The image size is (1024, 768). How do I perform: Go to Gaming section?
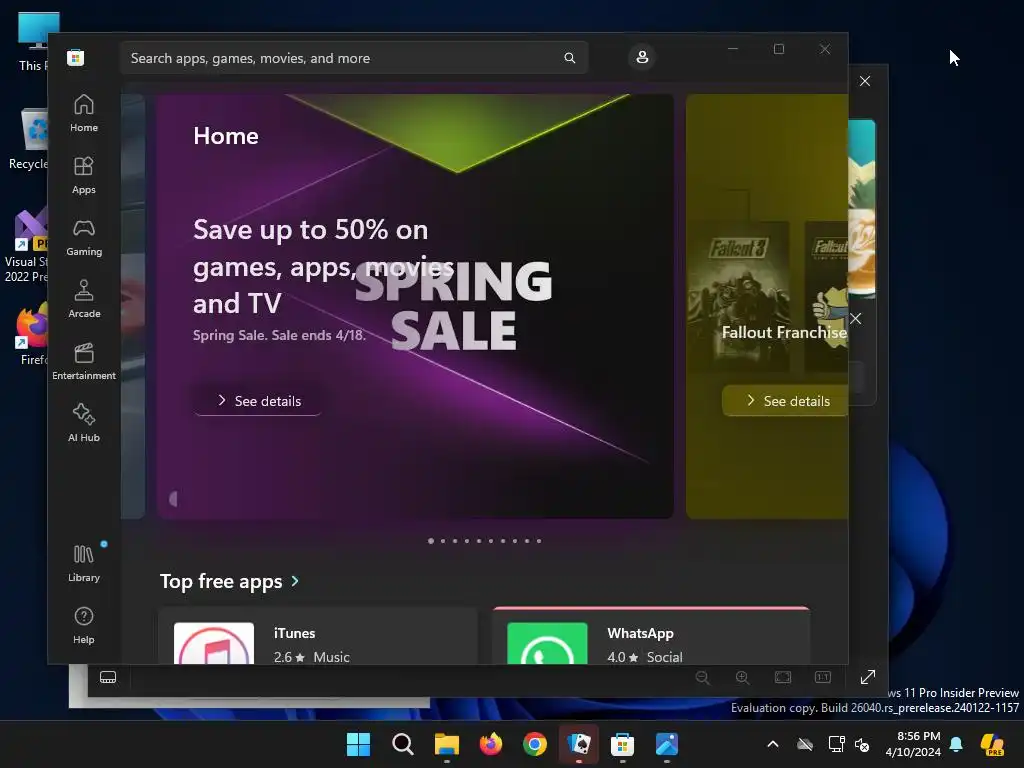point(84,237)
